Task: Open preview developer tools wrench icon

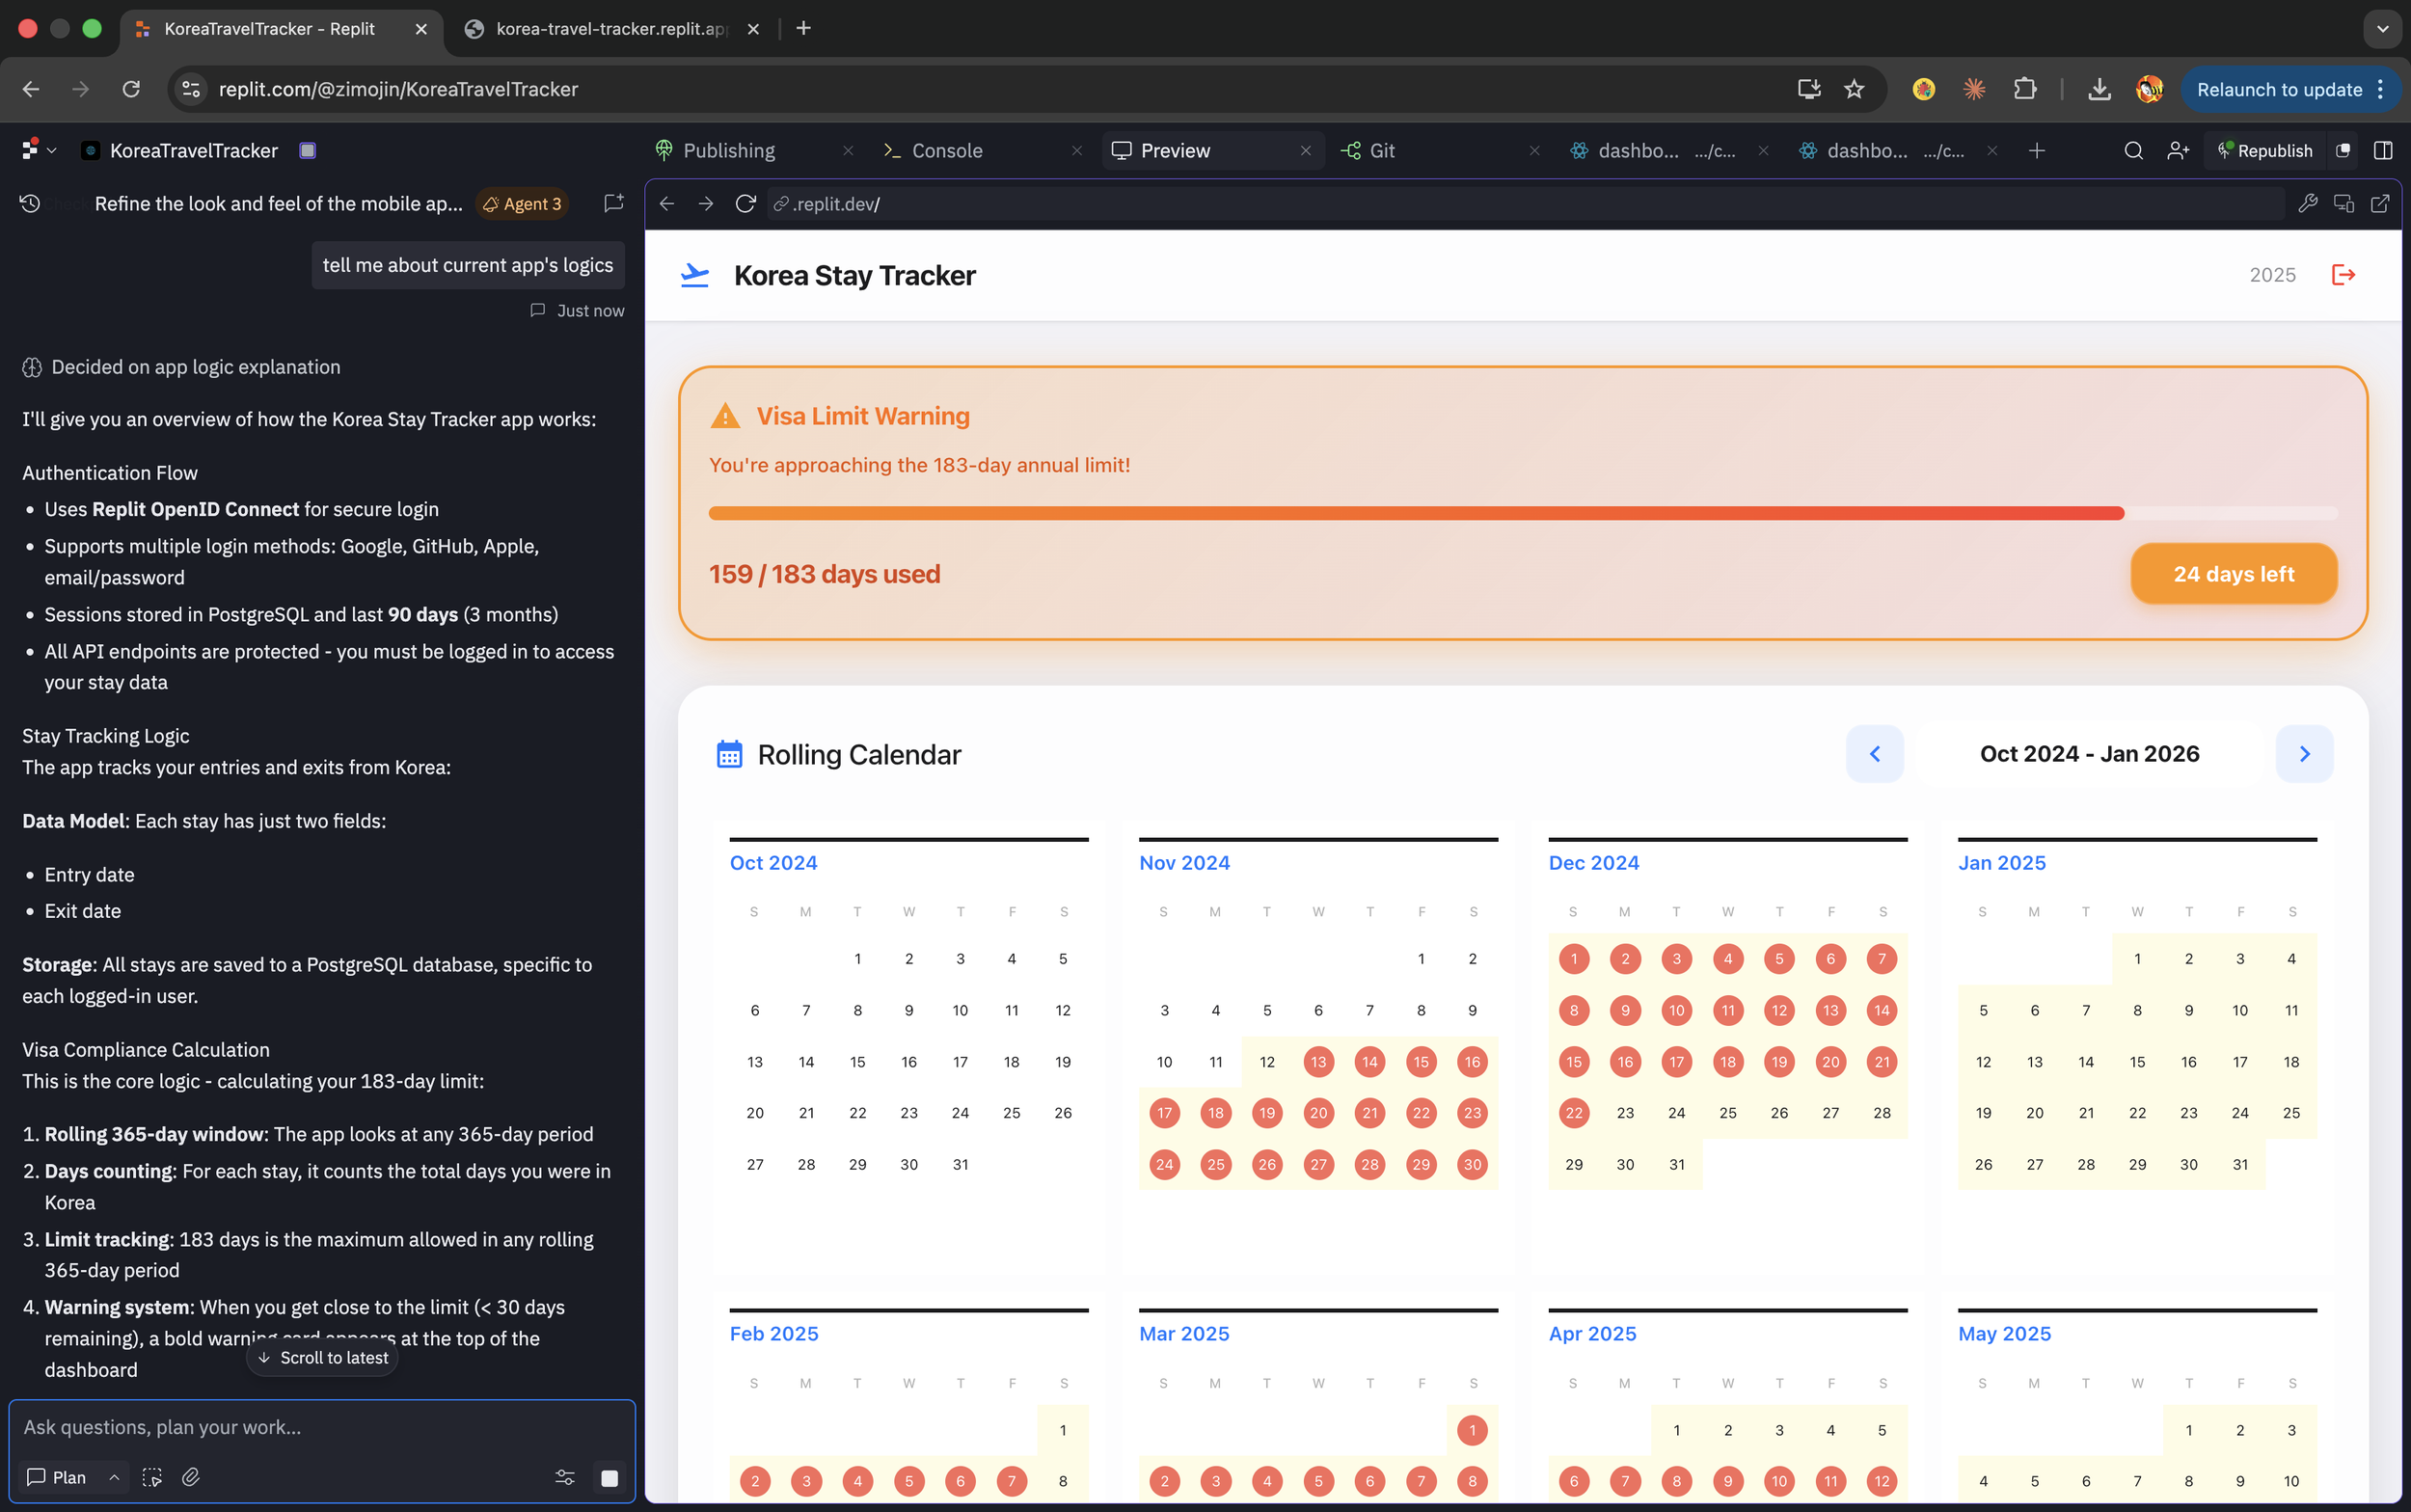Action: pyautogui.click(x=2307, y=204)
